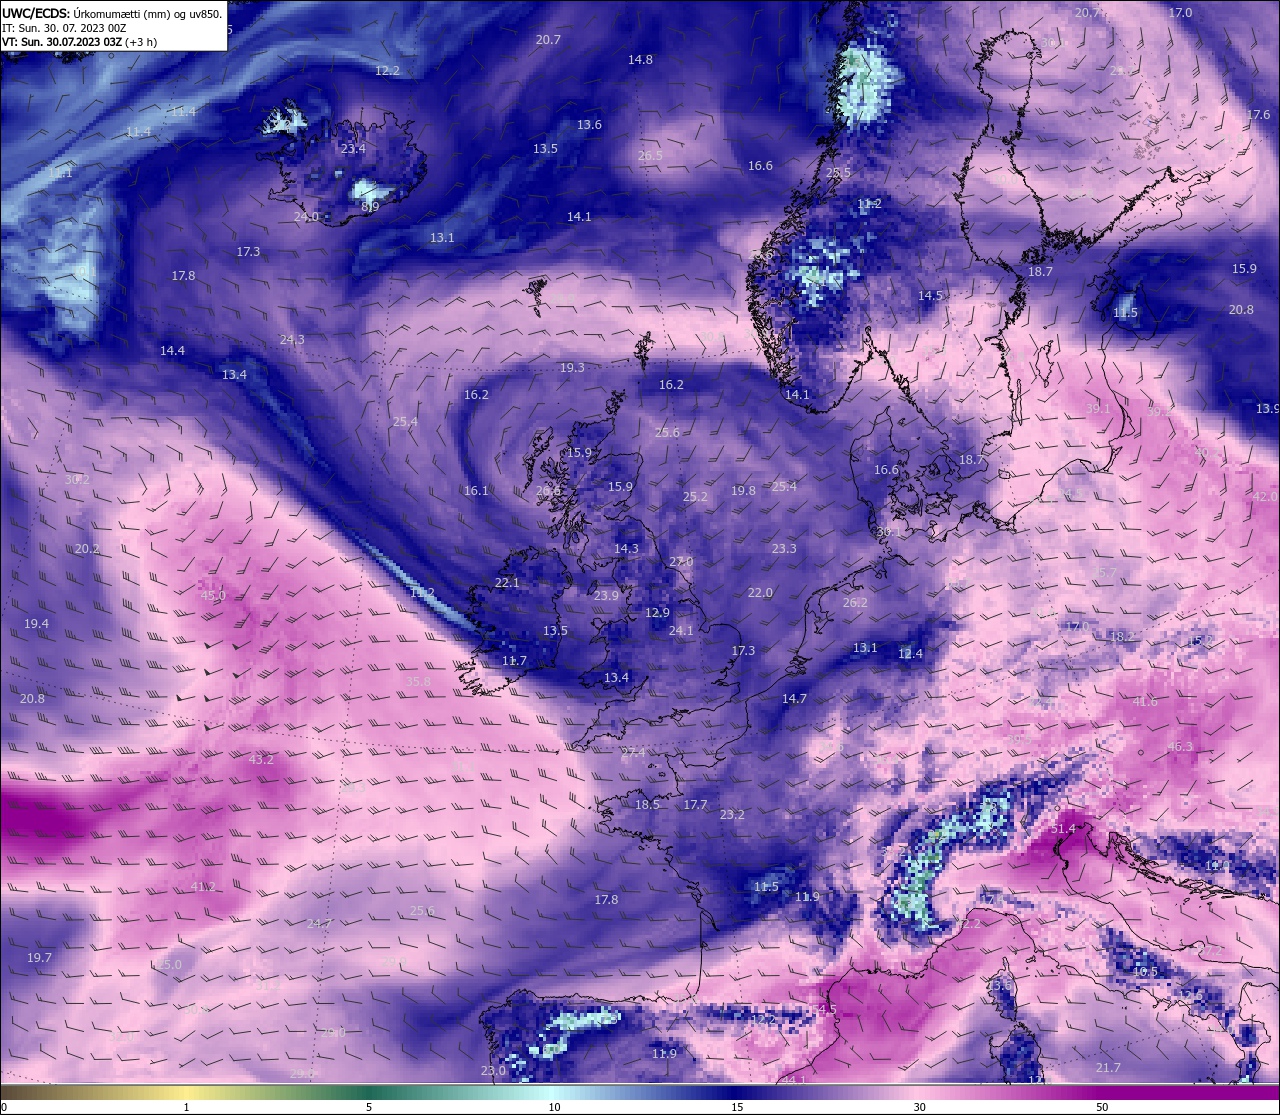Click the 26.5 value on the map
Image resolution: width=1280 pixels, height=1115 pixels.
[x=650, y=156]
